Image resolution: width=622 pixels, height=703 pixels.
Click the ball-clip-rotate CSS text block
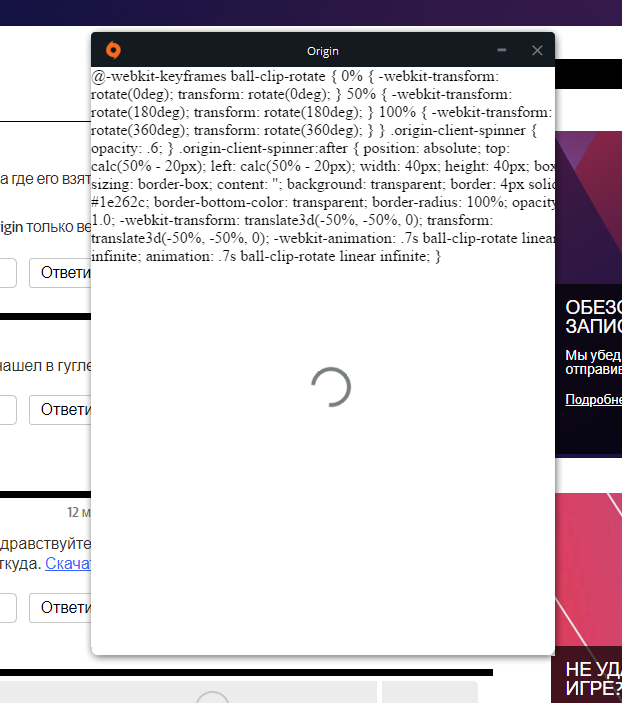click(322, 166)
